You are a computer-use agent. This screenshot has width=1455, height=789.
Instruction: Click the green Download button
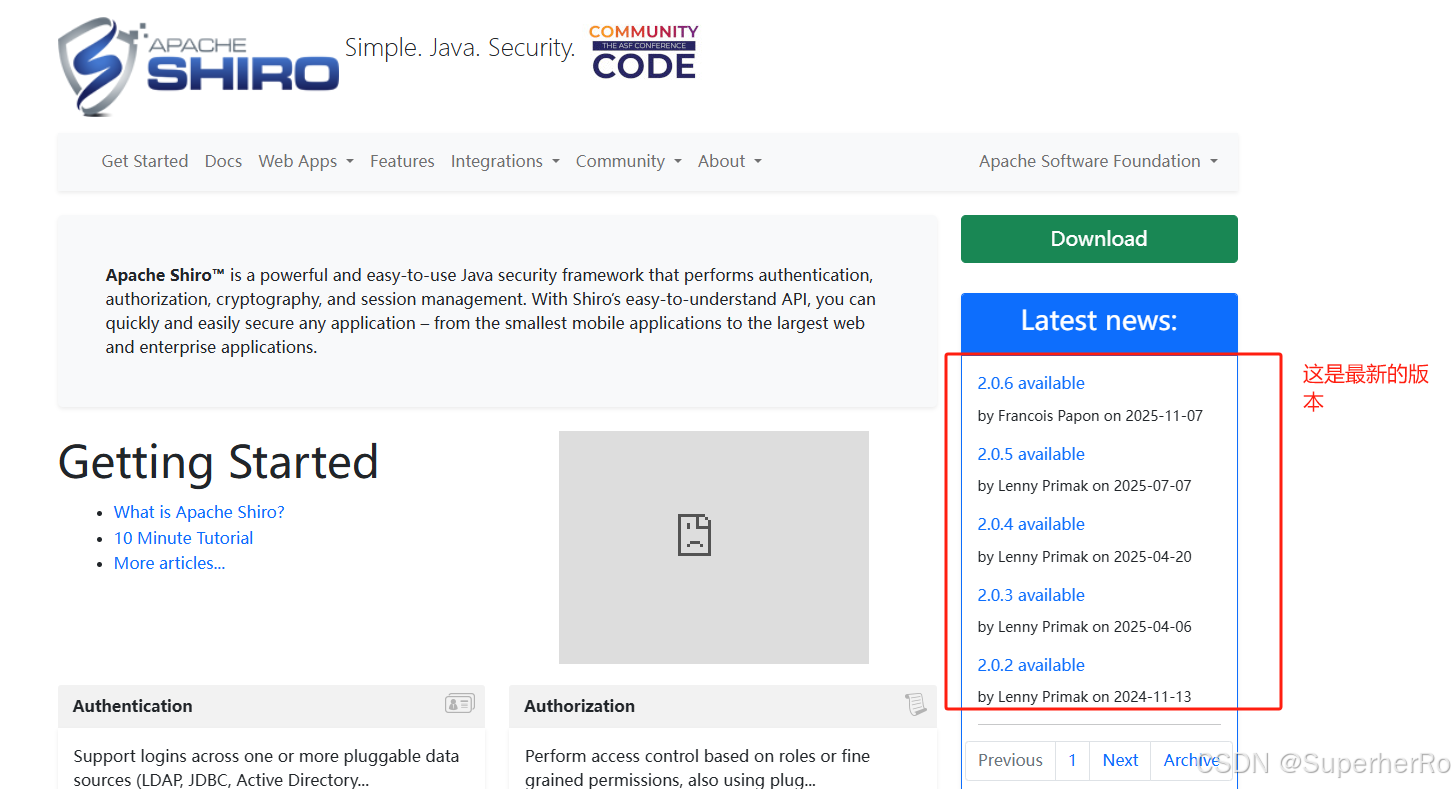(x=1099, y=239)
